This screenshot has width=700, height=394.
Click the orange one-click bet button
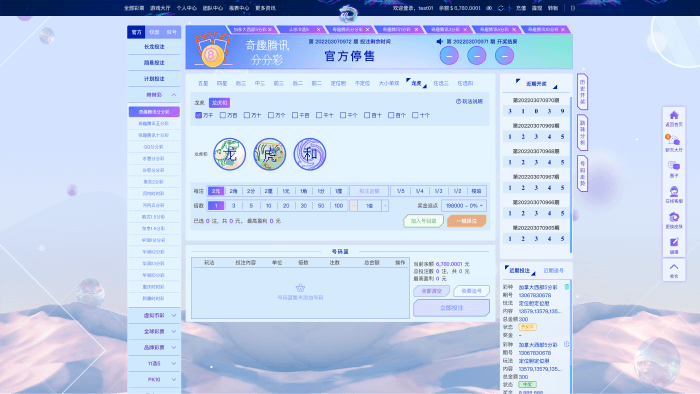coord(467,221)
